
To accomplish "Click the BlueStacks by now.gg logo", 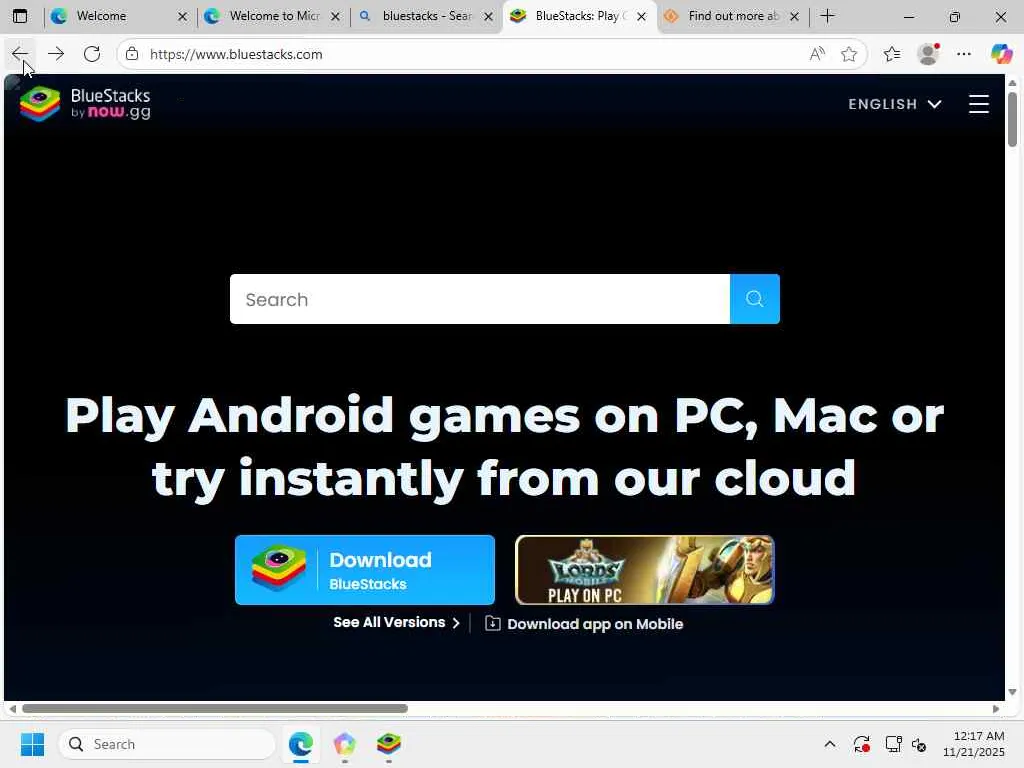I will pos(86,104).
